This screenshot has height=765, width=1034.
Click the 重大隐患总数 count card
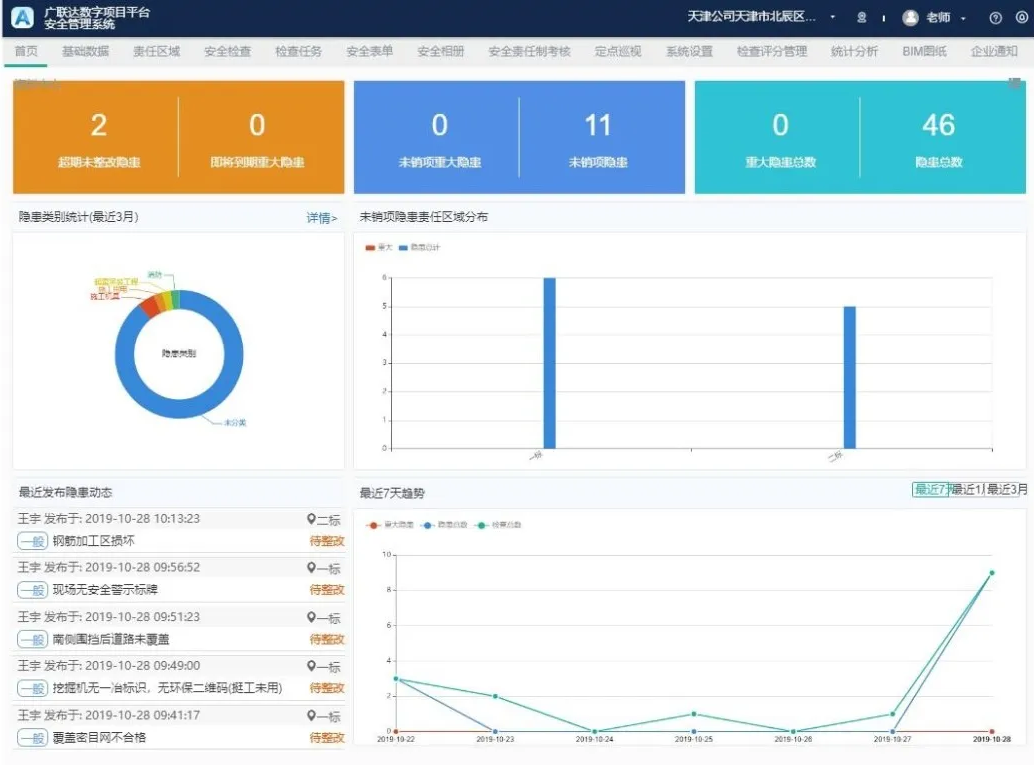780,138
